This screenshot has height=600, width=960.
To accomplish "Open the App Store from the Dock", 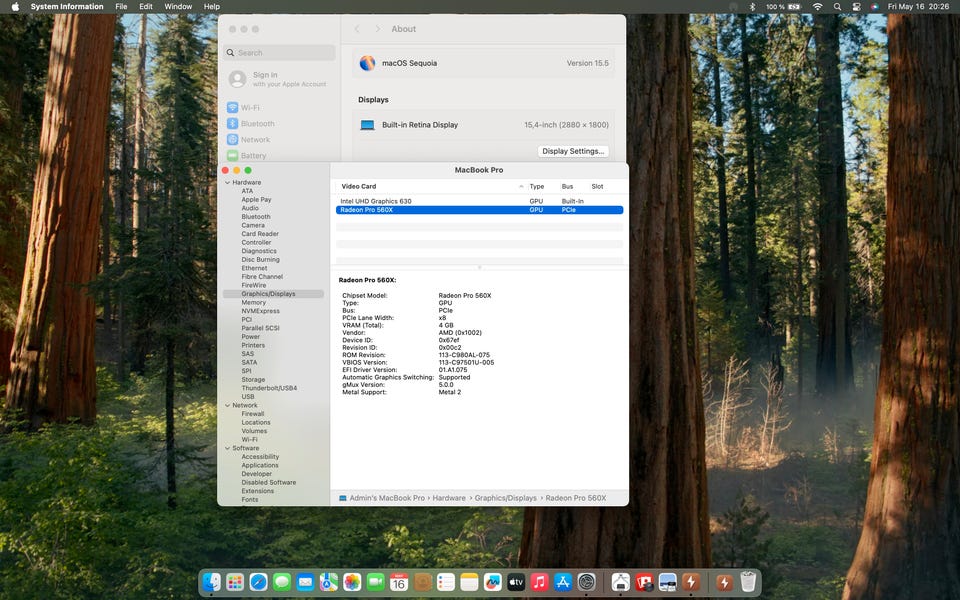I will 563,582.
